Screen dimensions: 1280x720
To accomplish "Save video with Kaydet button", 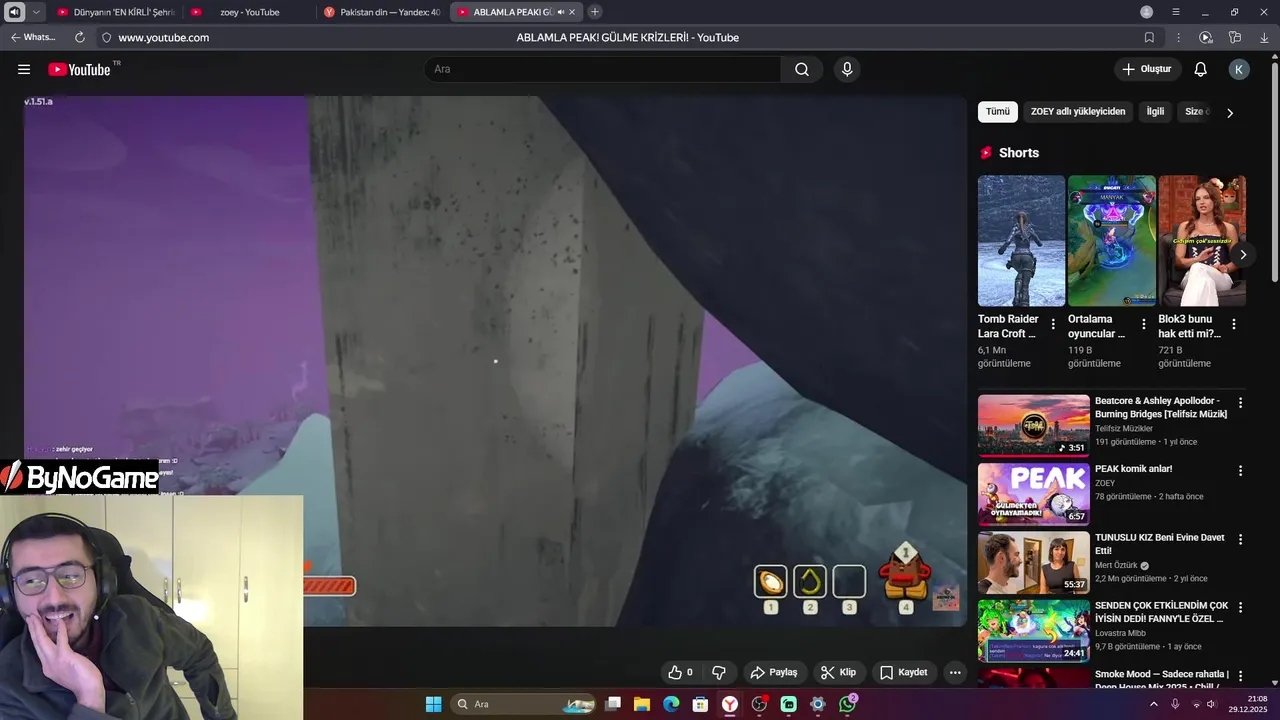I will (x=904, y=672).
